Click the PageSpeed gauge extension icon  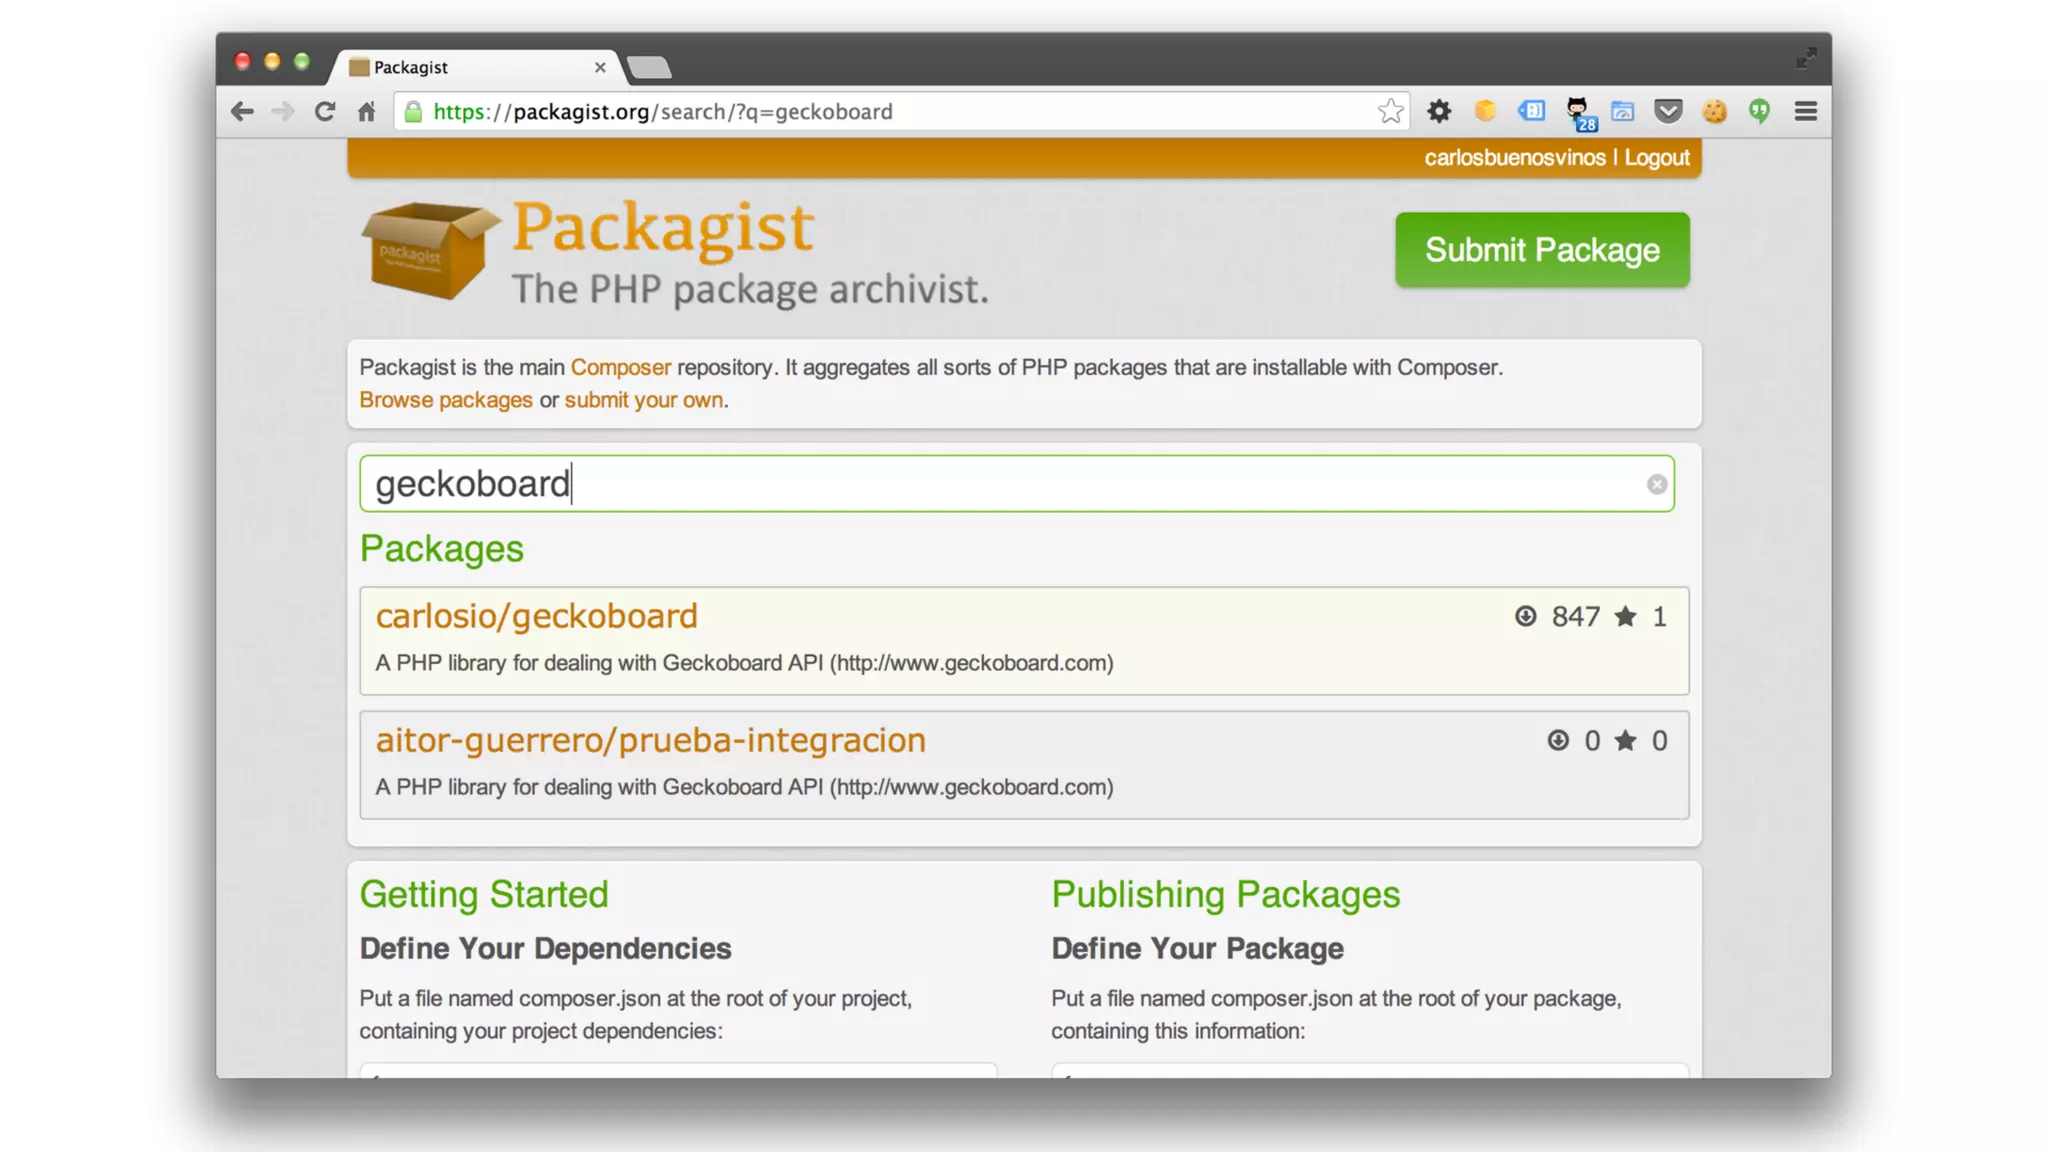tap(1622, 111)
